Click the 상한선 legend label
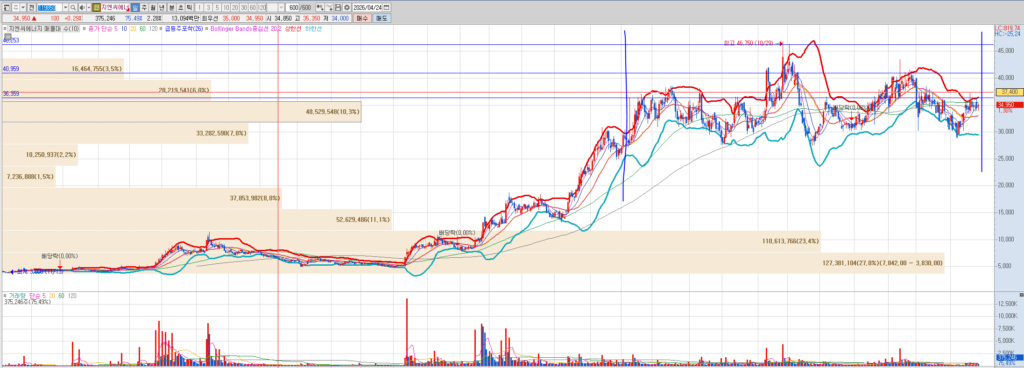This screenshot has height=368, width=1024. [293, 29]
